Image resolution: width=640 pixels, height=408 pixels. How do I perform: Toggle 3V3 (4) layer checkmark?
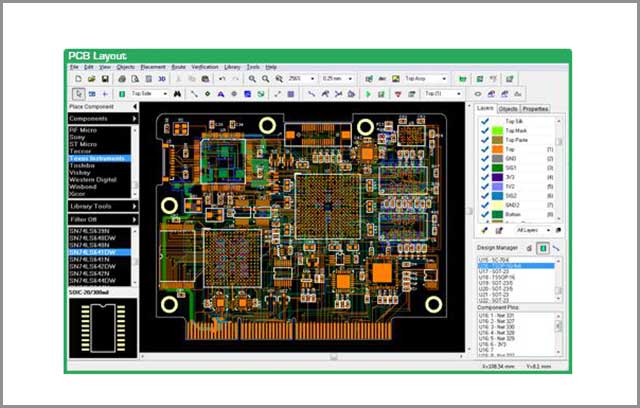pos(485,177)
